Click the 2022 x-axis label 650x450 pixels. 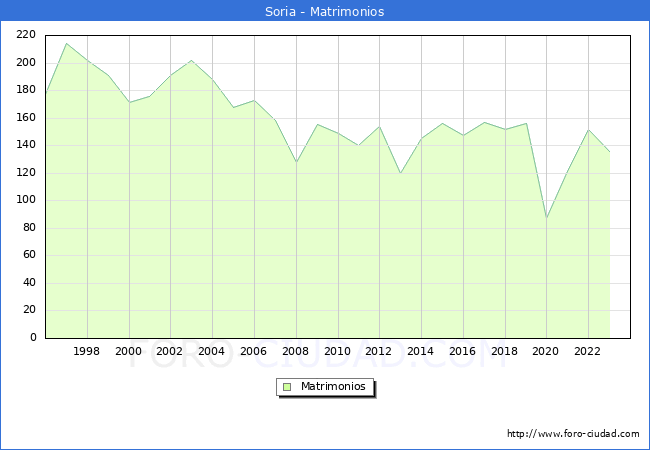pyautogui.click(x=587, y=351)
